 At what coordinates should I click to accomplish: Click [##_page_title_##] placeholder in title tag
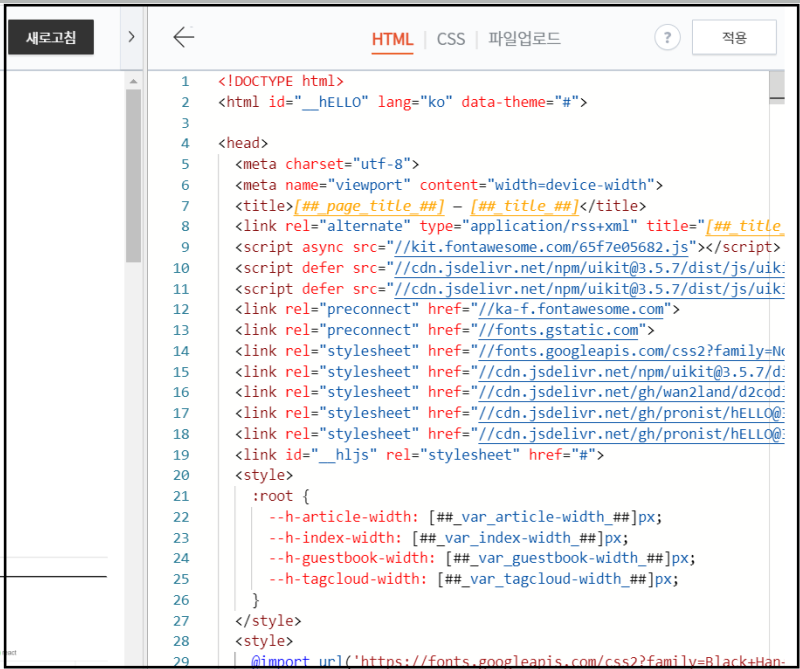click(369, 206)
